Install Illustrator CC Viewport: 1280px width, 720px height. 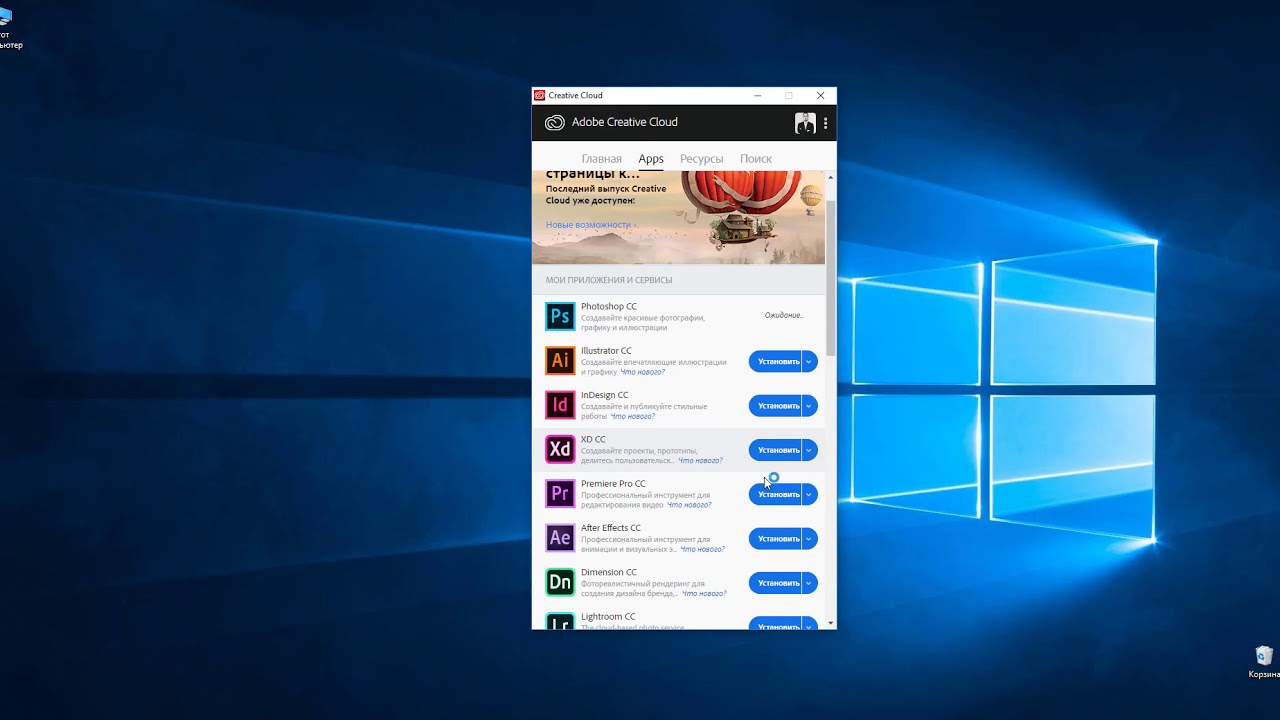pos(776,362)
